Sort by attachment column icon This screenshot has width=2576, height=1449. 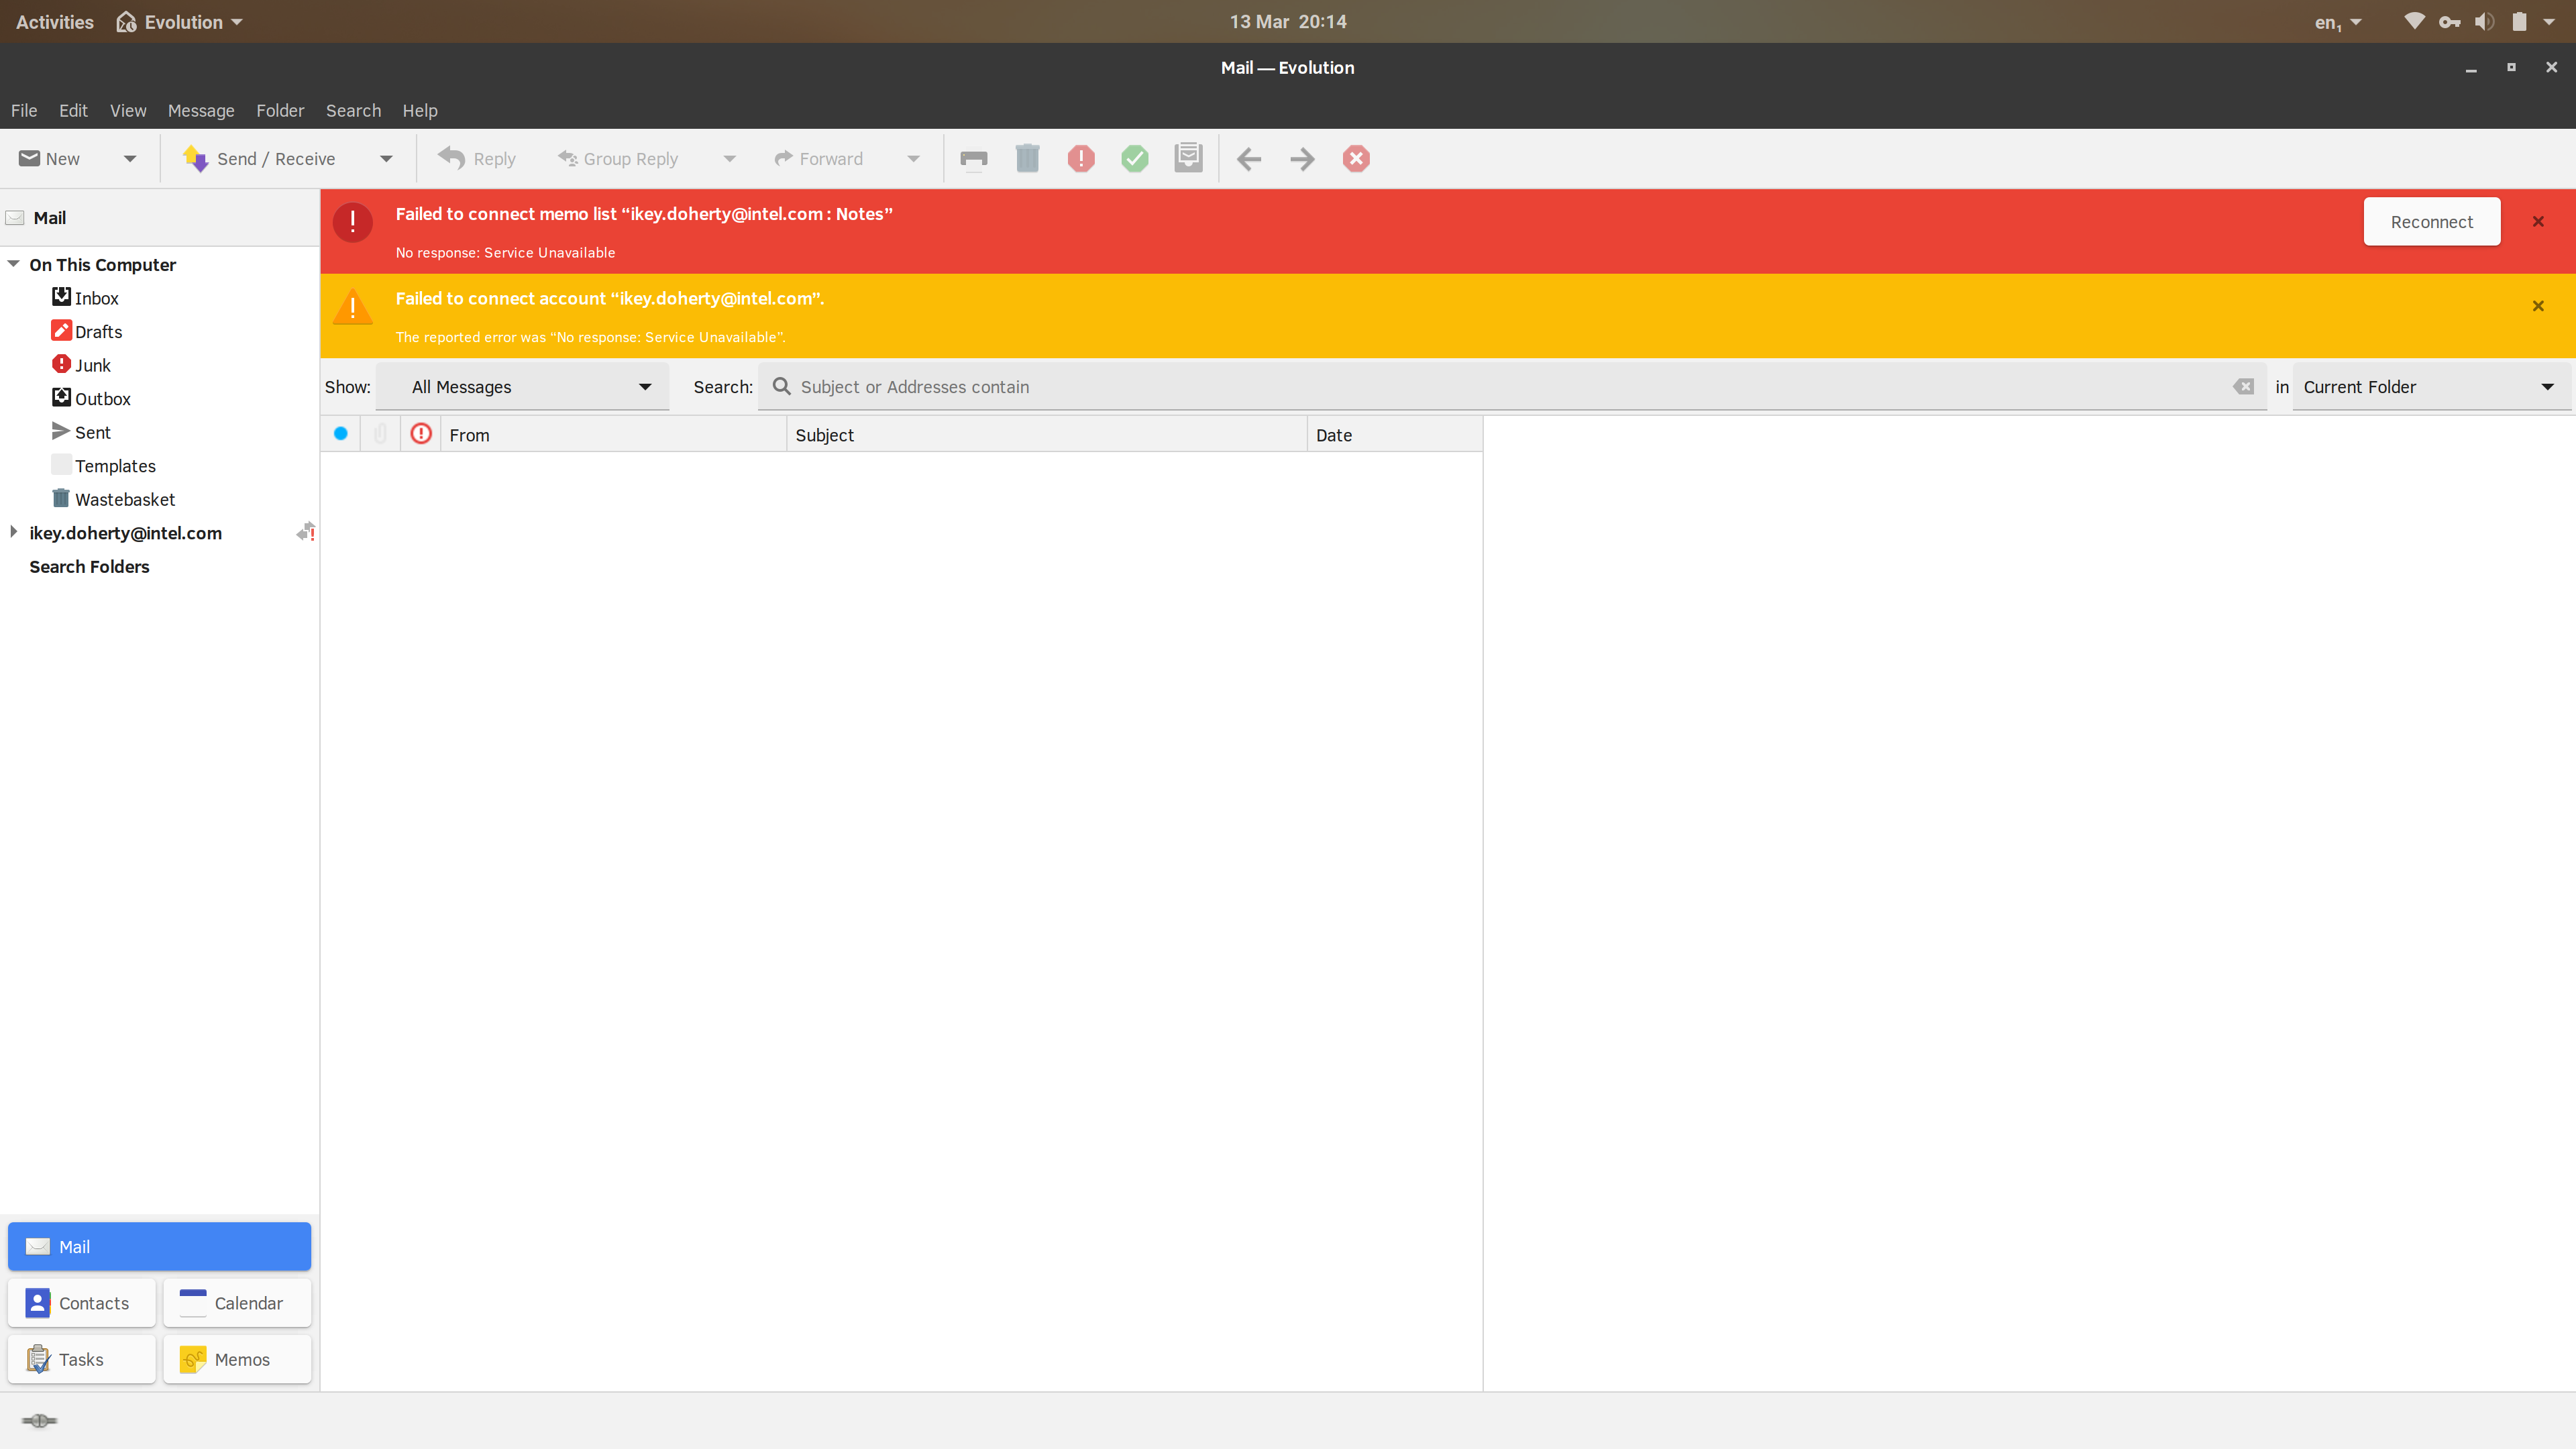point(380,434)
